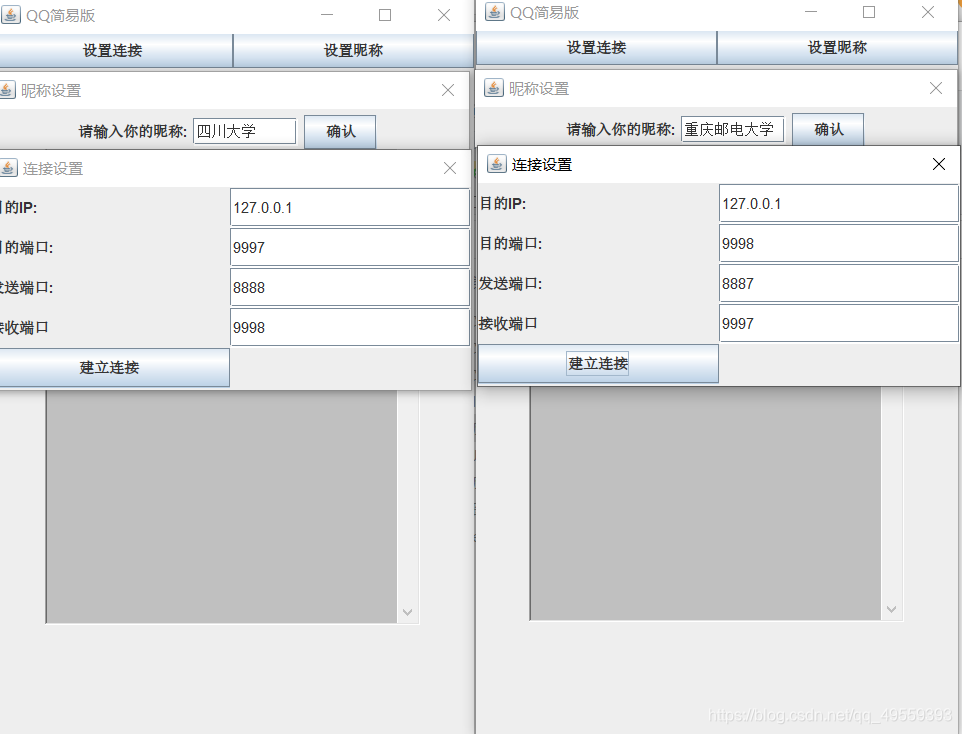Click the Java icon on right 昵称设置 dialog
The image size is (962, 734).
pos(493,88)
